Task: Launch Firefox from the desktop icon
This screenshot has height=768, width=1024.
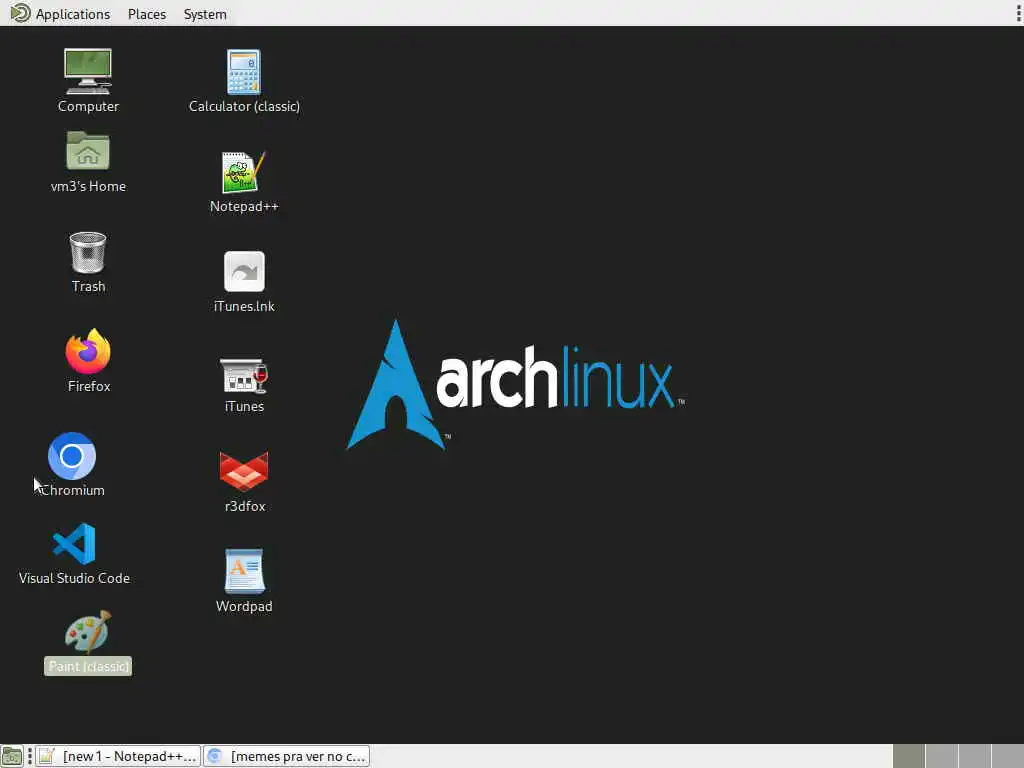Action: point(88,351)
